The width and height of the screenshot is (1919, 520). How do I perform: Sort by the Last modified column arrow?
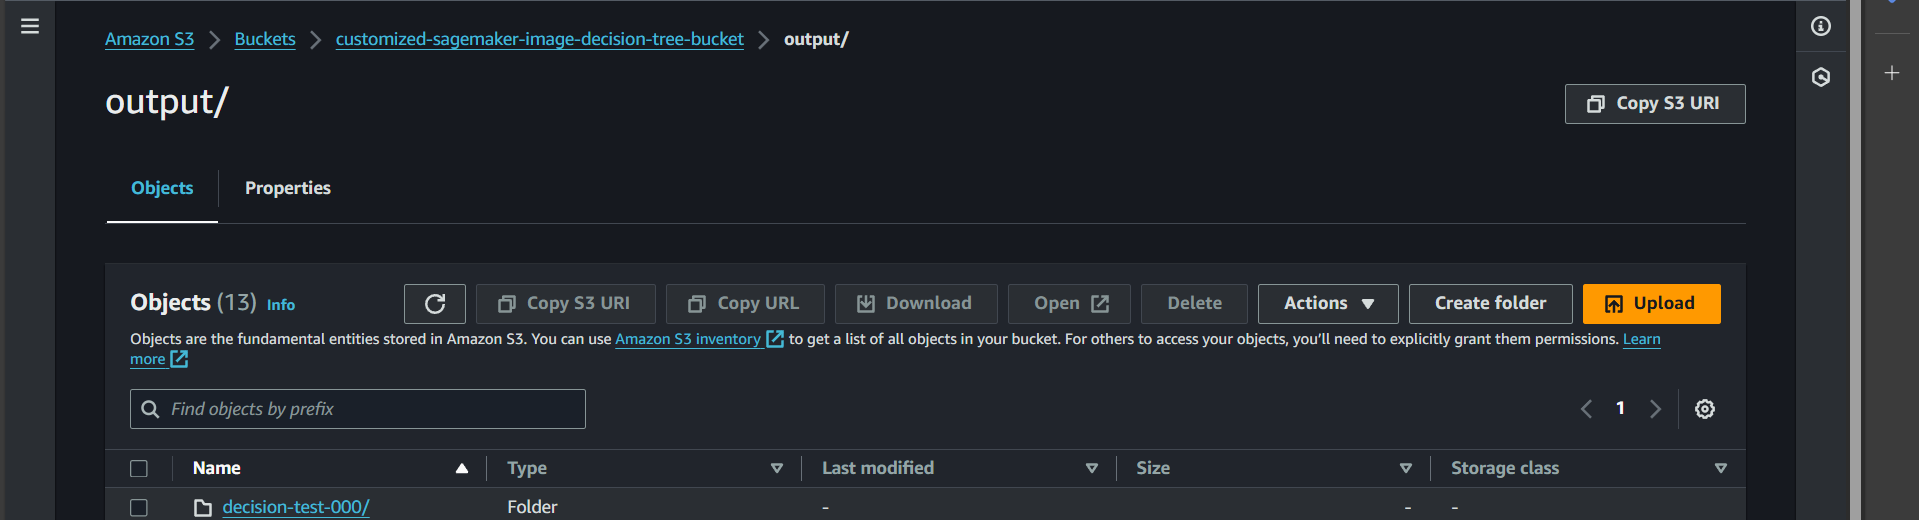pos(1092,468)
